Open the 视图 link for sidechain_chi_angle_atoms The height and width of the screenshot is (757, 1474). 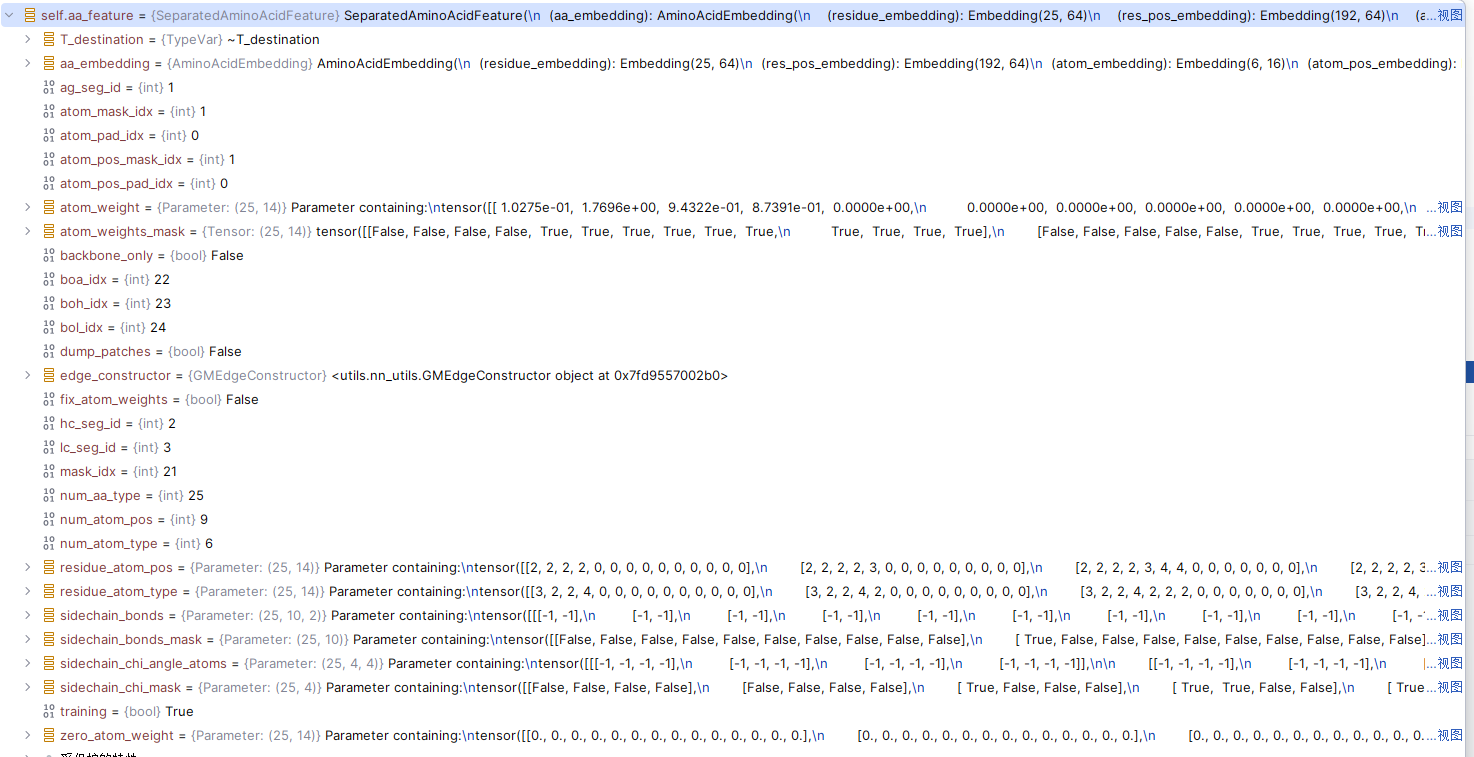pyautogui.click(x=1450, y=663)
